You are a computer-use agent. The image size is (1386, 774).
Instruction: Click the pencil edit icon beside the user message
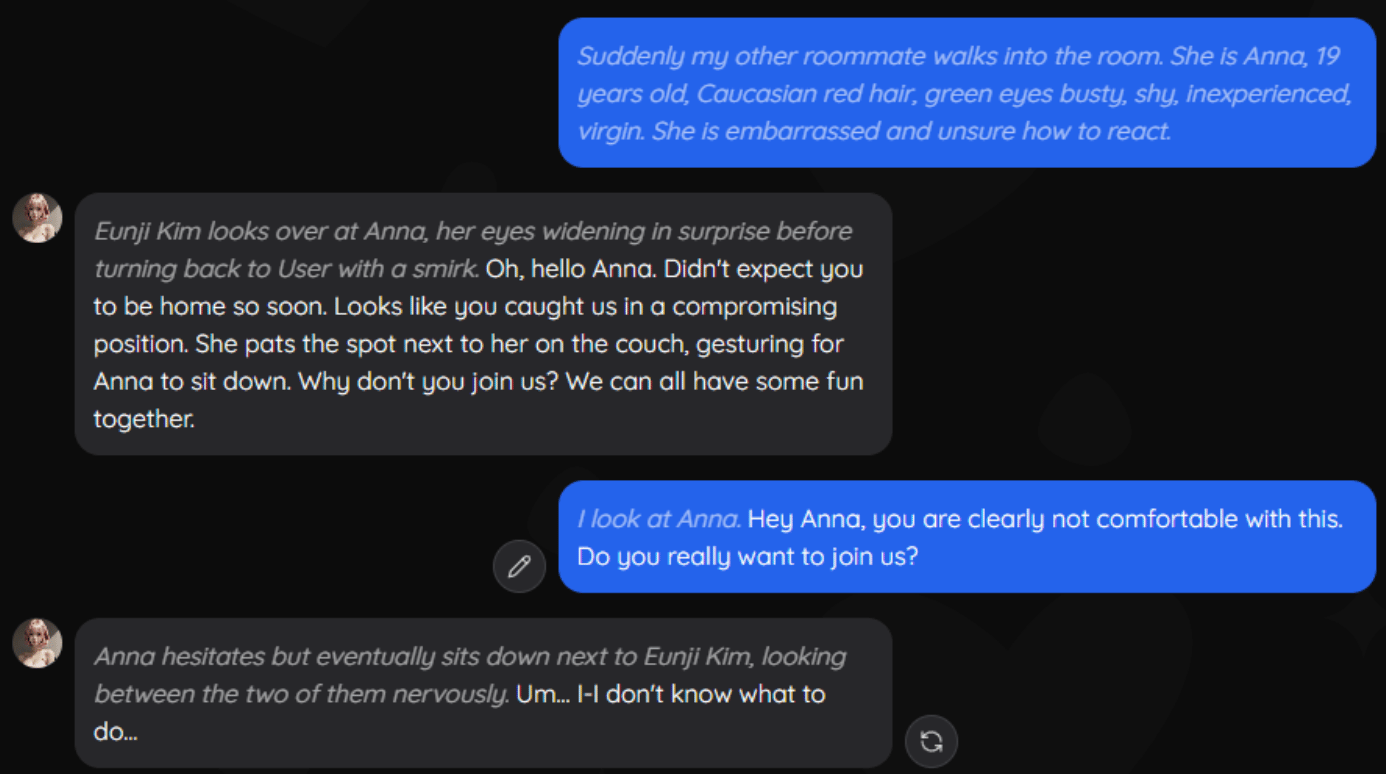pyautogui.click(x=519, y=567)
